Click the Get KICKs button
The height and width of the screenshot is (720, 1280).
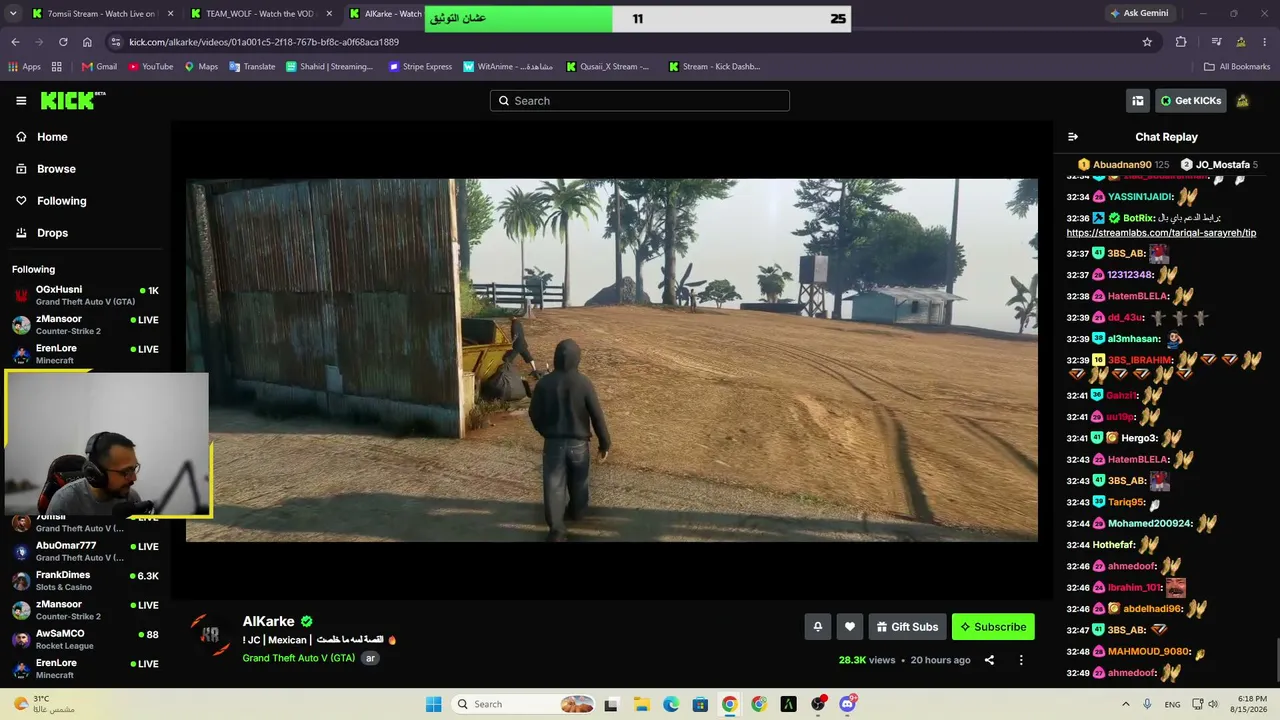[x=1190, y=101]
